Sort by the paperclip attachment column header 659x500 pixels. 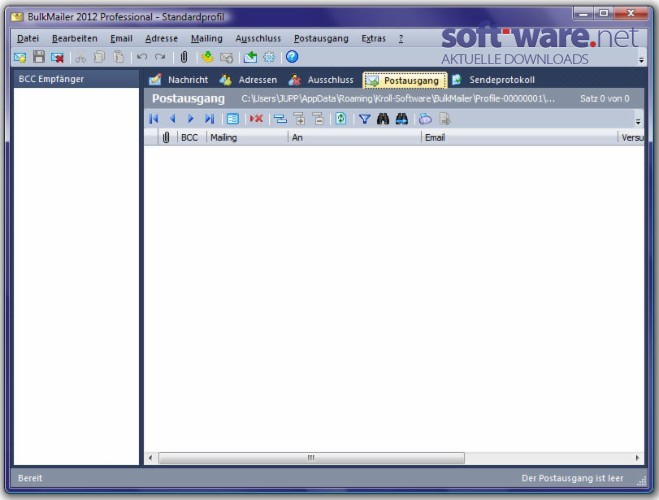point(166,137)
